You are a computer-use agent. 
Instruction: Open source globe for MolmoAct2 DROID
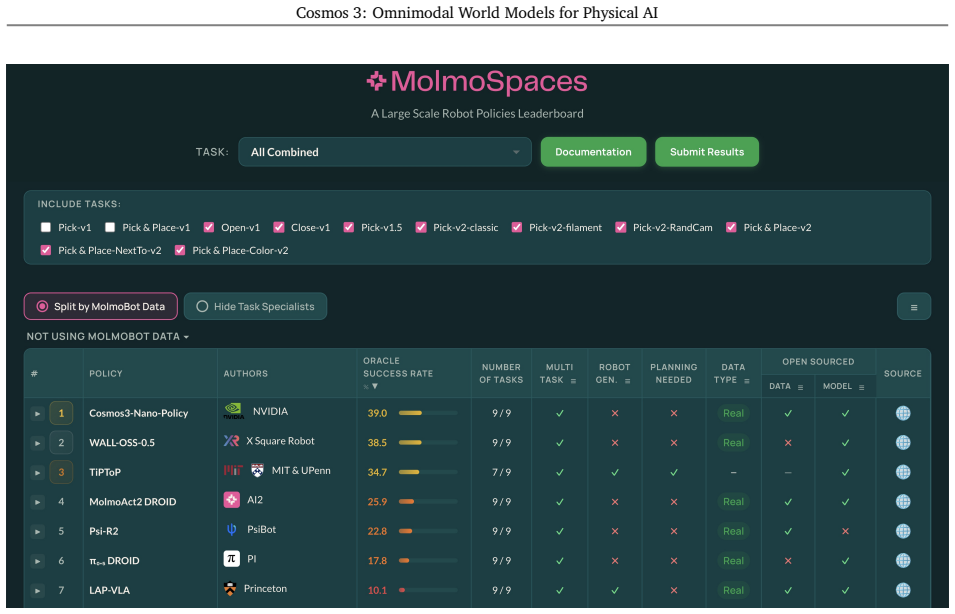click(903, 502)
